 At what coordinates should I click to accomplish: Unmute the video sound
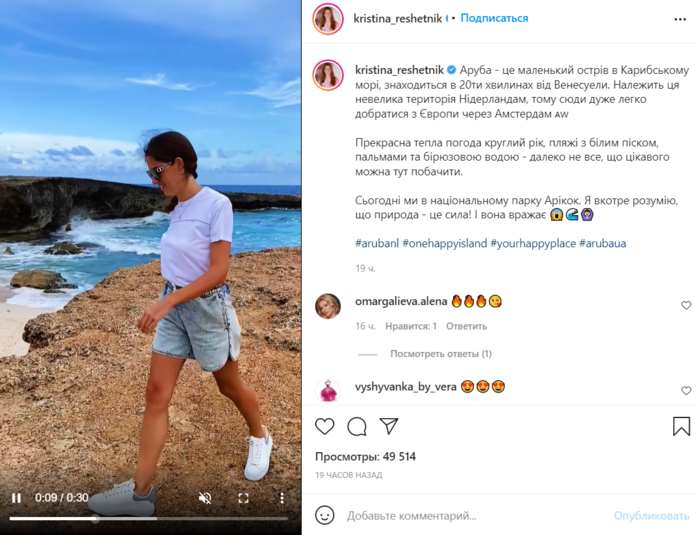[205, 497]
